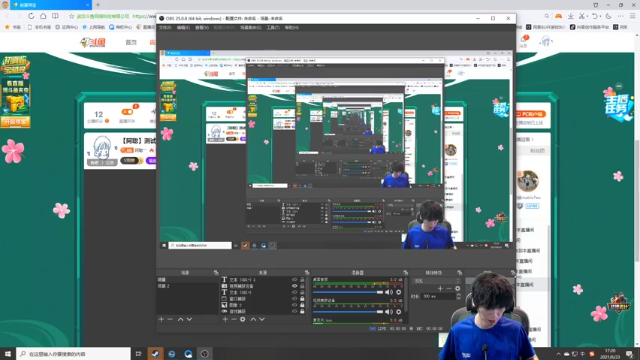Open 主播任务 floating badge on right
This screenshot has height=360, width=640.
point(618,107)
